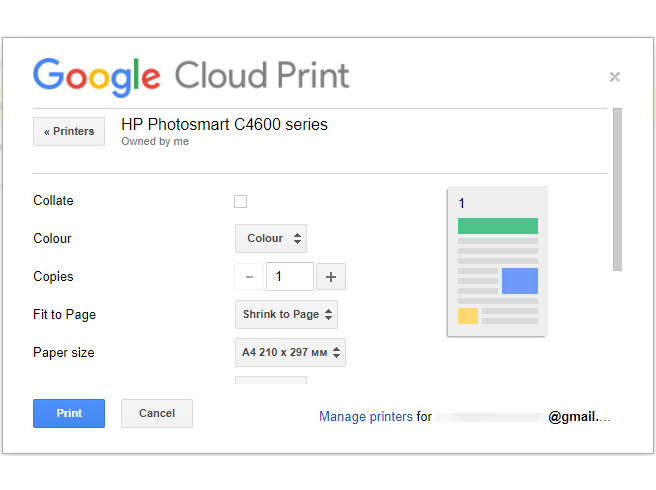Image resolution: width=656 pixels, height=490 pixels.
Task: Close the Cloud Print dialog
Action: pos(615,77)
